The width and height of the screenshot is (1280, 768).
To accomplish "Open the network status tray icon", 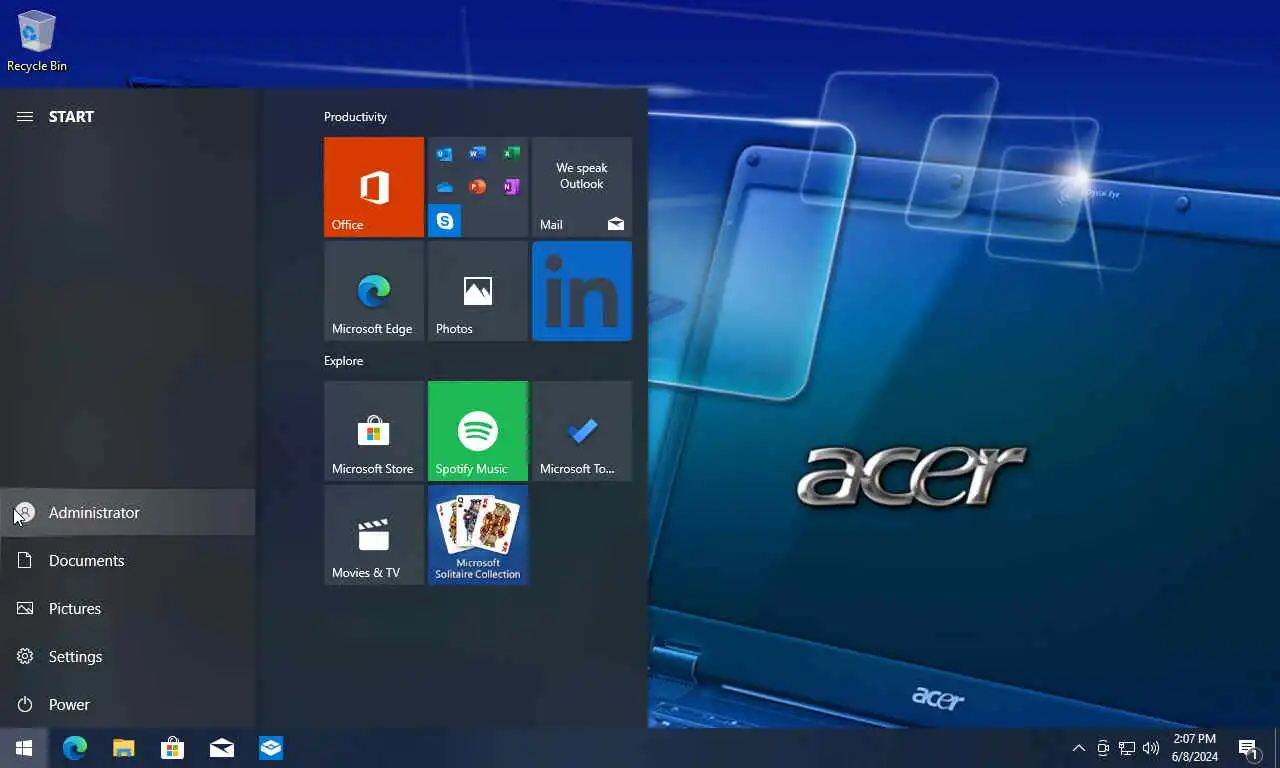I will coord(1127,748).
